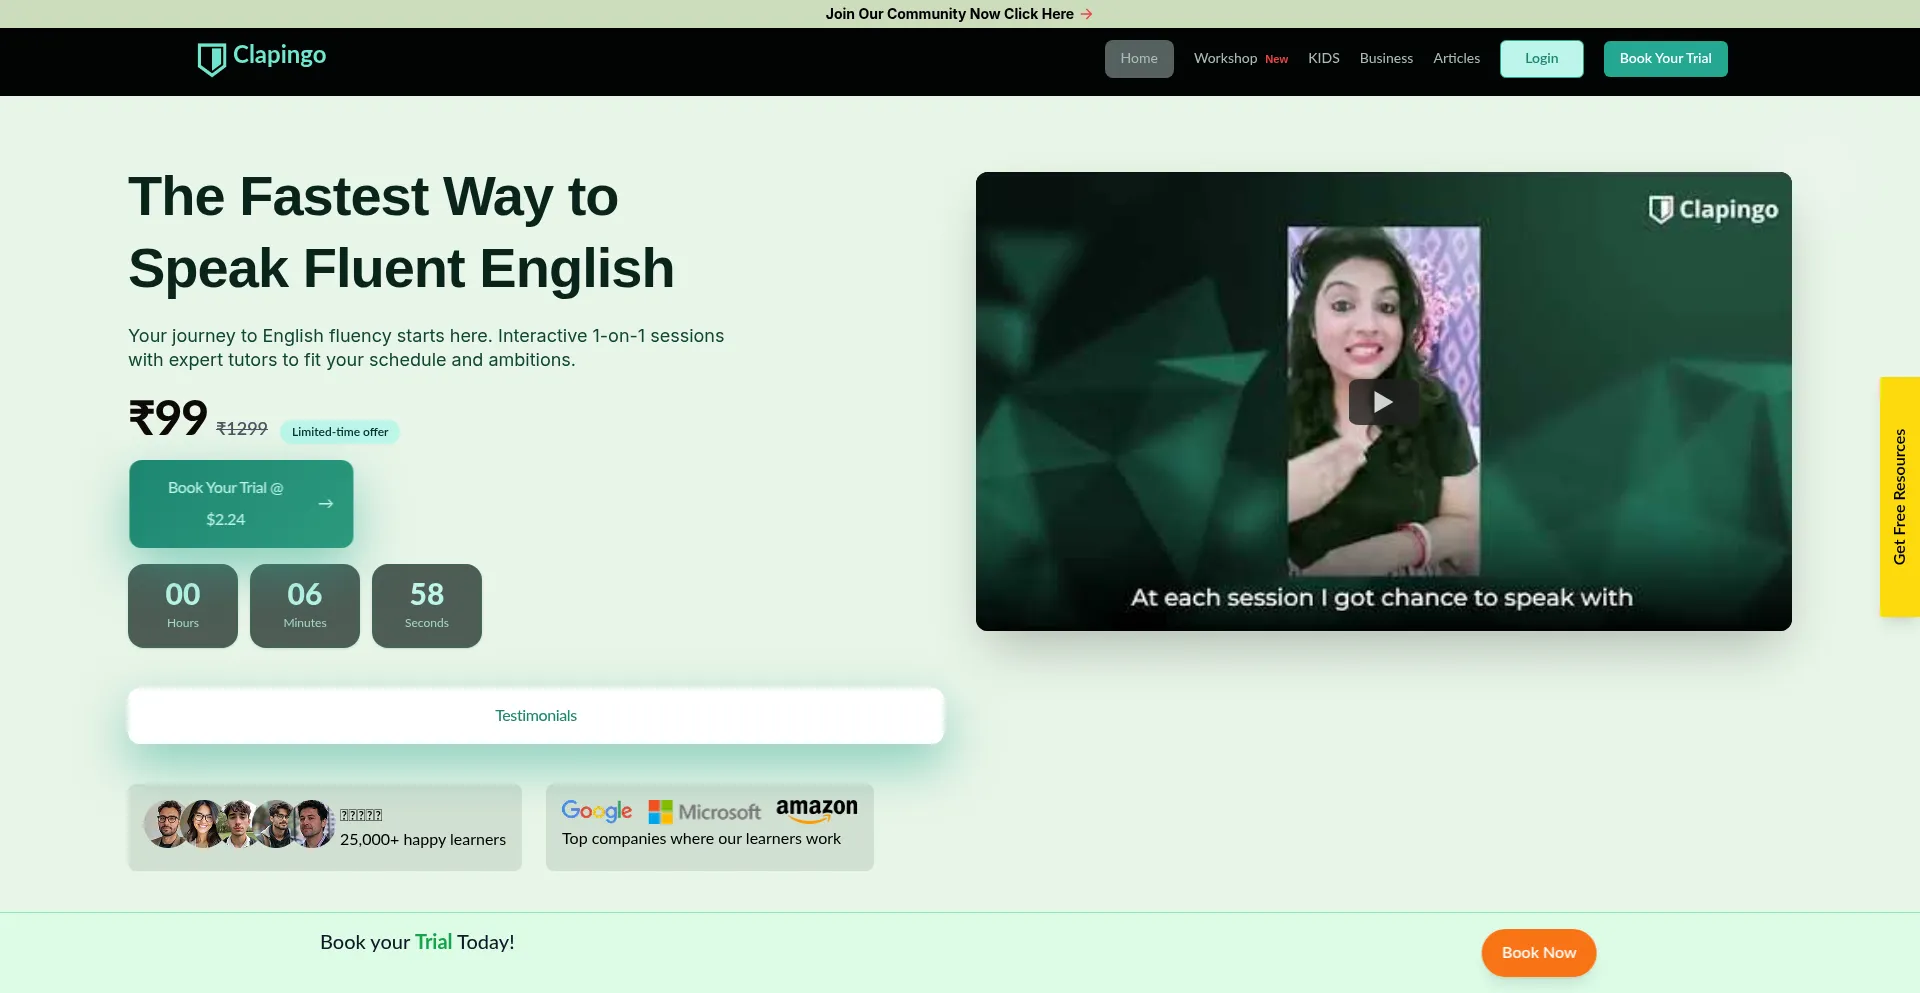The height and width of the screenshot is (993, 1920).
Task: Click the red arrow in community banner
Action: pos(1087,14)
